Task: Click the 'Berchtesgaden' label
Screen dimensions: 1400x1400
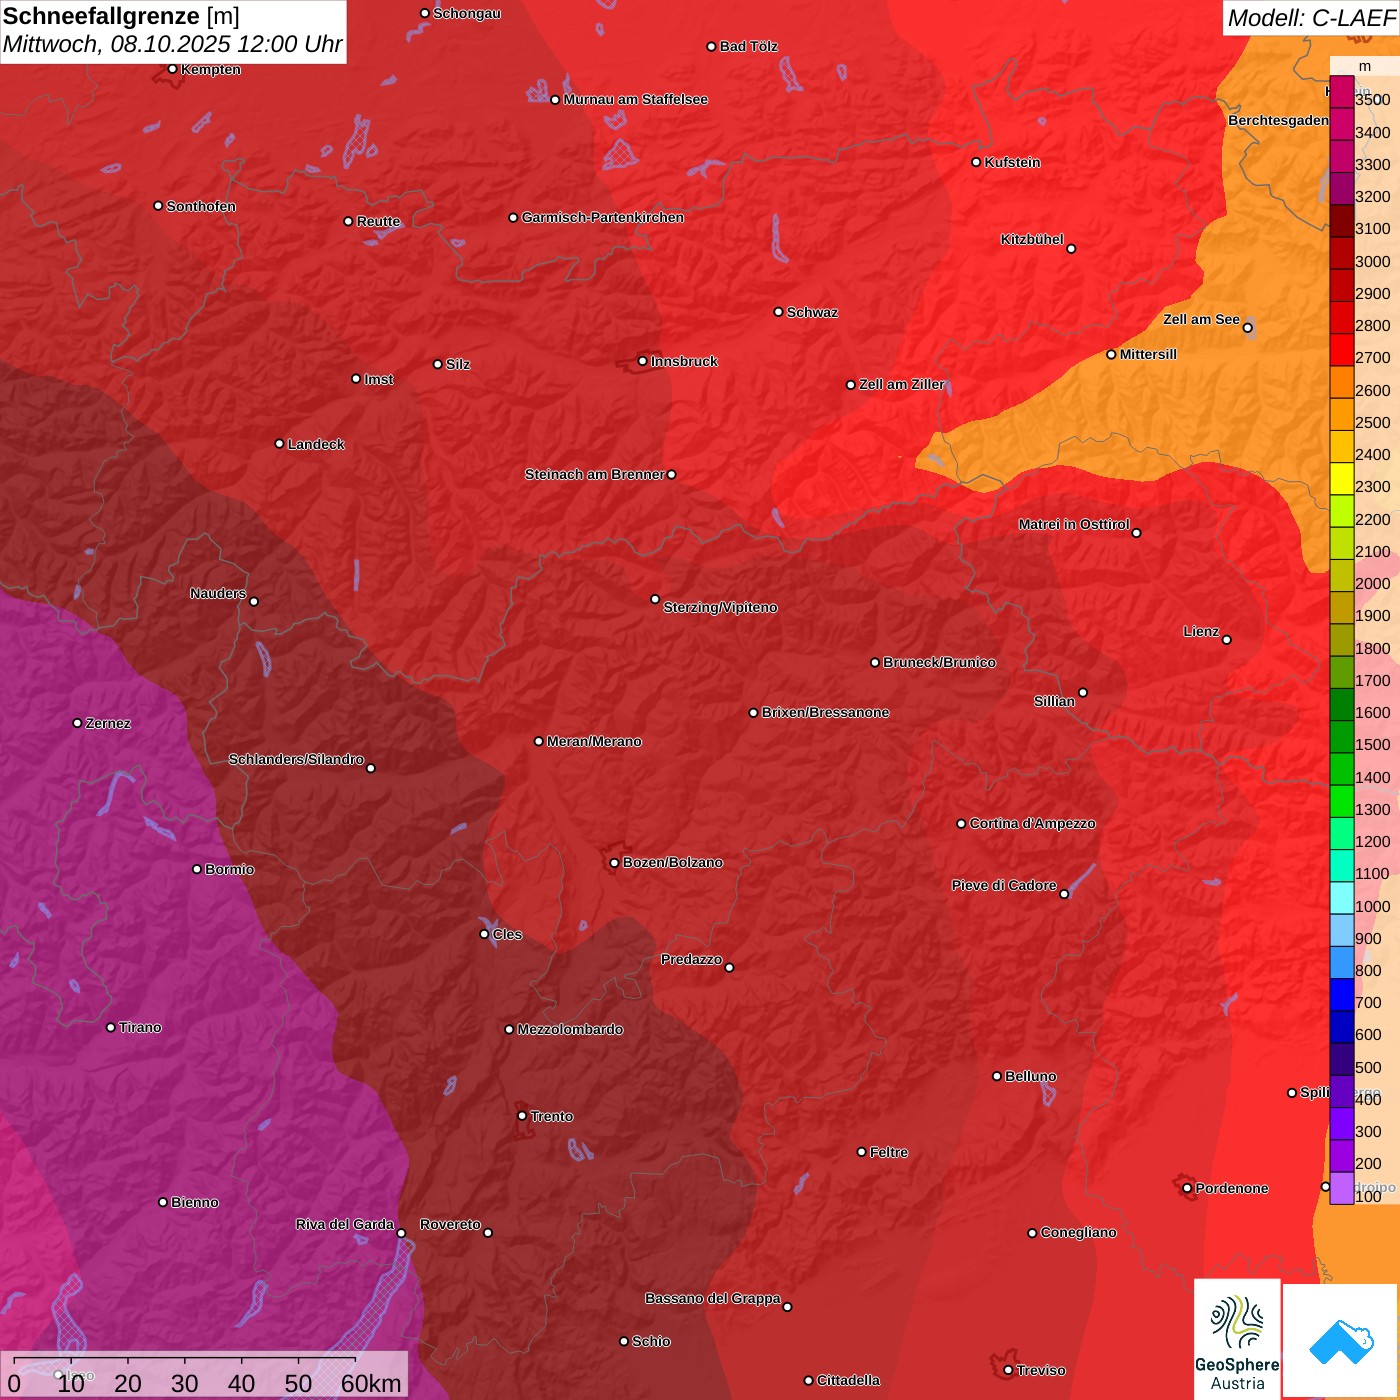Action: tap(1278, 120)
